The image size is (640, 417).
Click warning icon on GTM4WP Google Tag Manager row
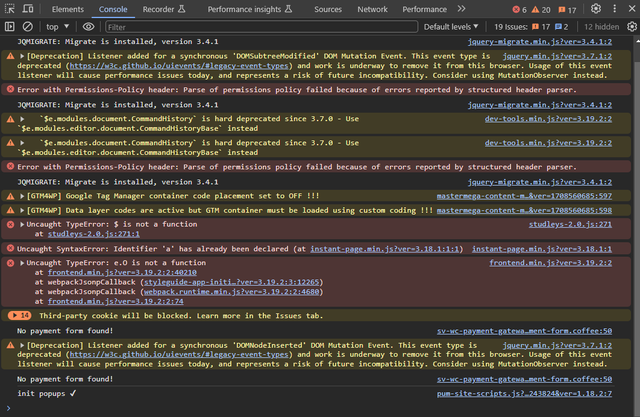[10, 196]
